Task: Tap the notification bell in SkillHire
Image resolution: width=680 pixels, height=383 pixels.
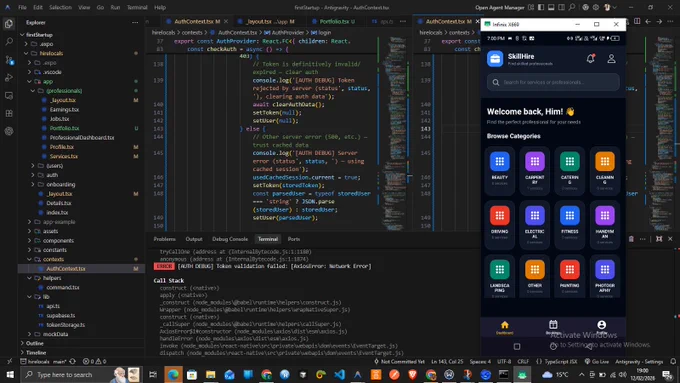Action: [590, 58]
